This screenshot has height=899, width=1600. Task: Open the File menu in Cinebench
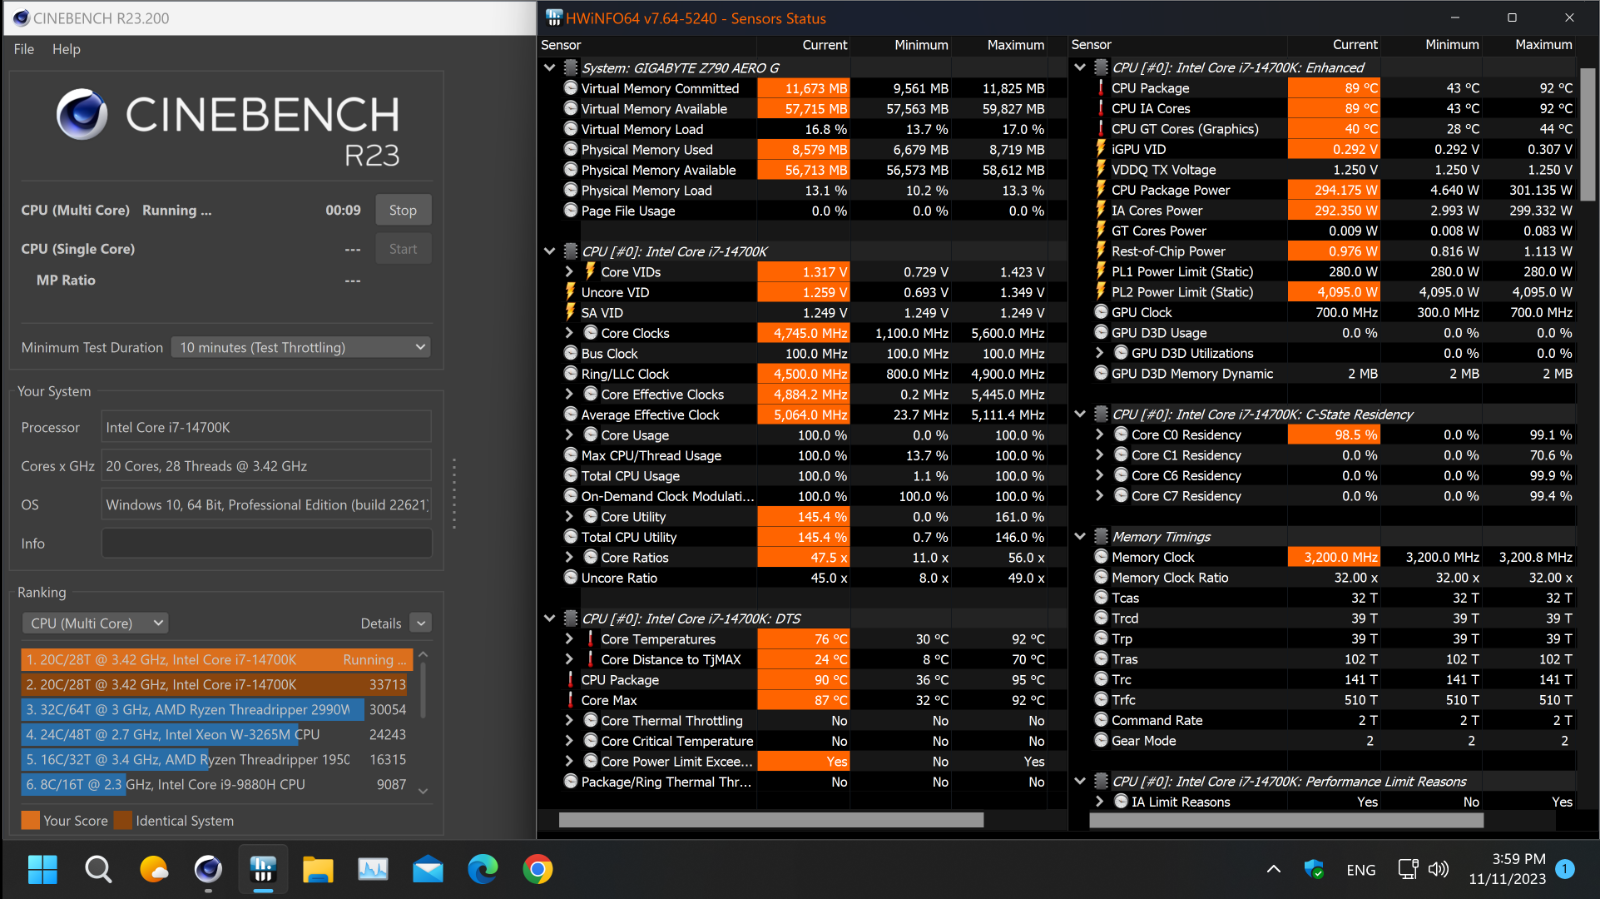(x=24, y=49)
